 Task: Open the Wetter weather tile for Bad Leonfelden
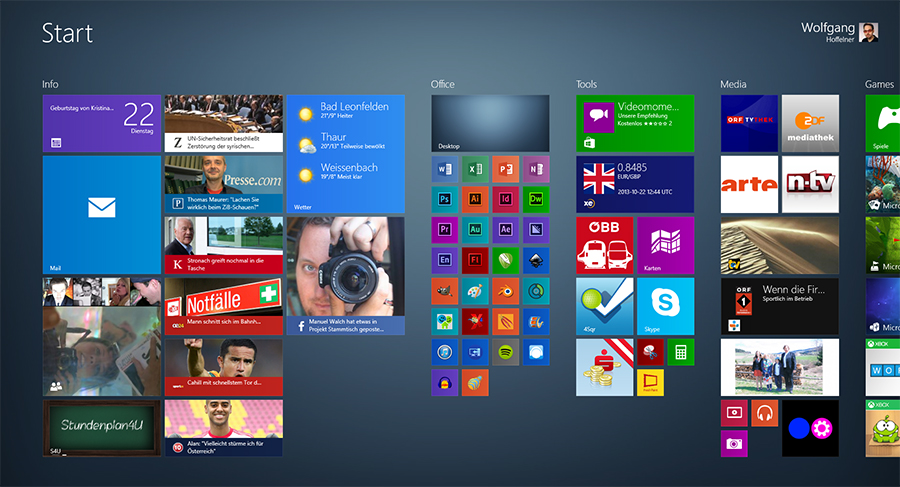[x=346, y=154]
